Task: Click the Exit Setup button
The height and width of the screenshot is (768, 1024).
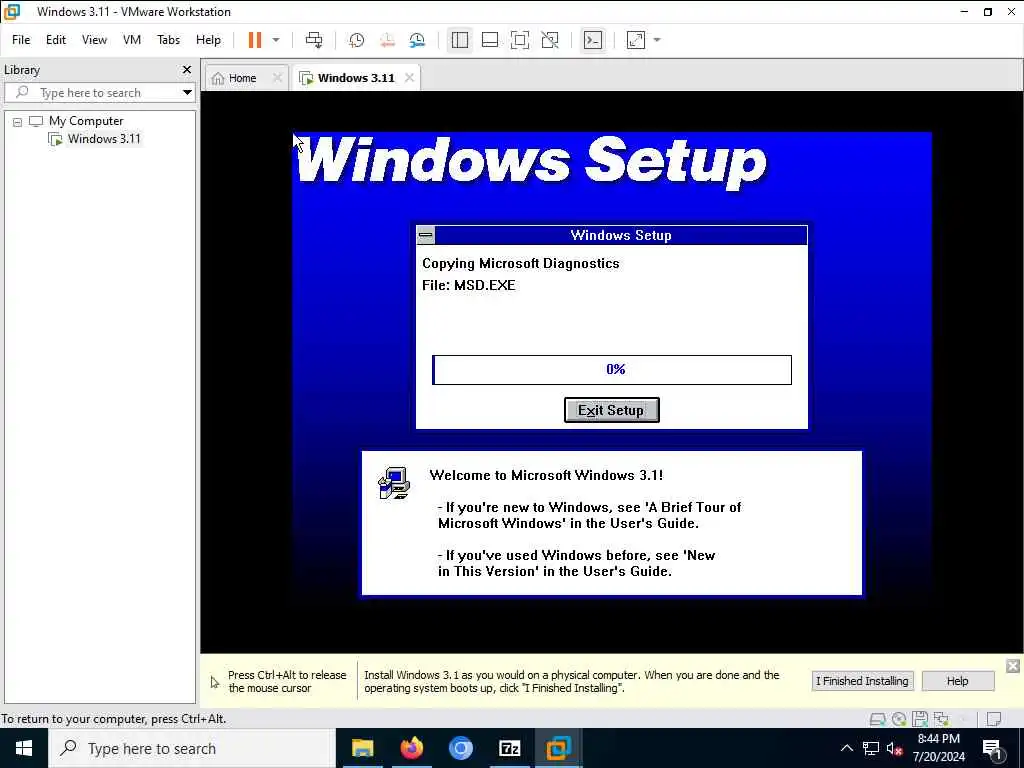Action: (611, 410)
